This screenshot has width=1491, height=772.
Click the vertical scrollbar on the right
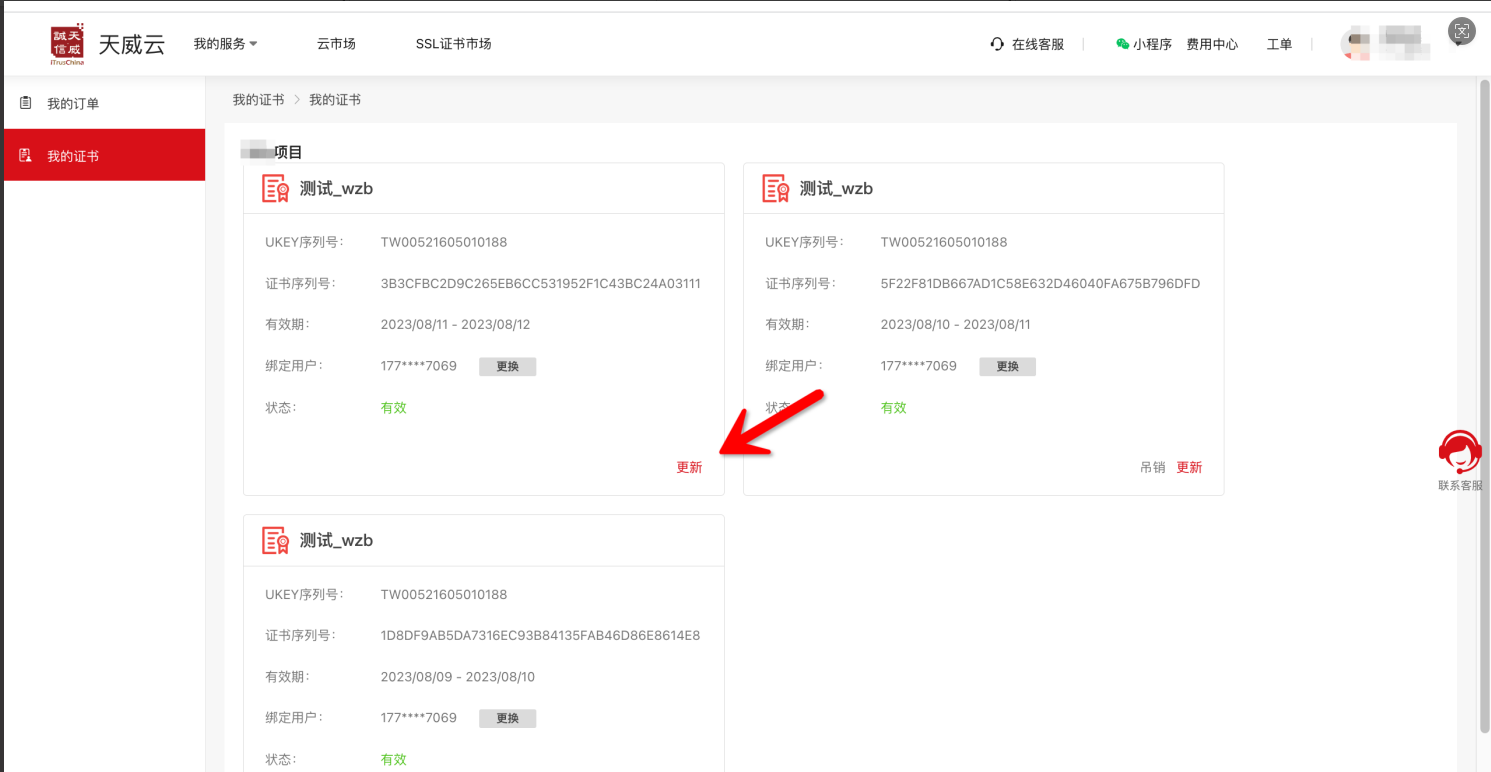[x=1484, y=400]
